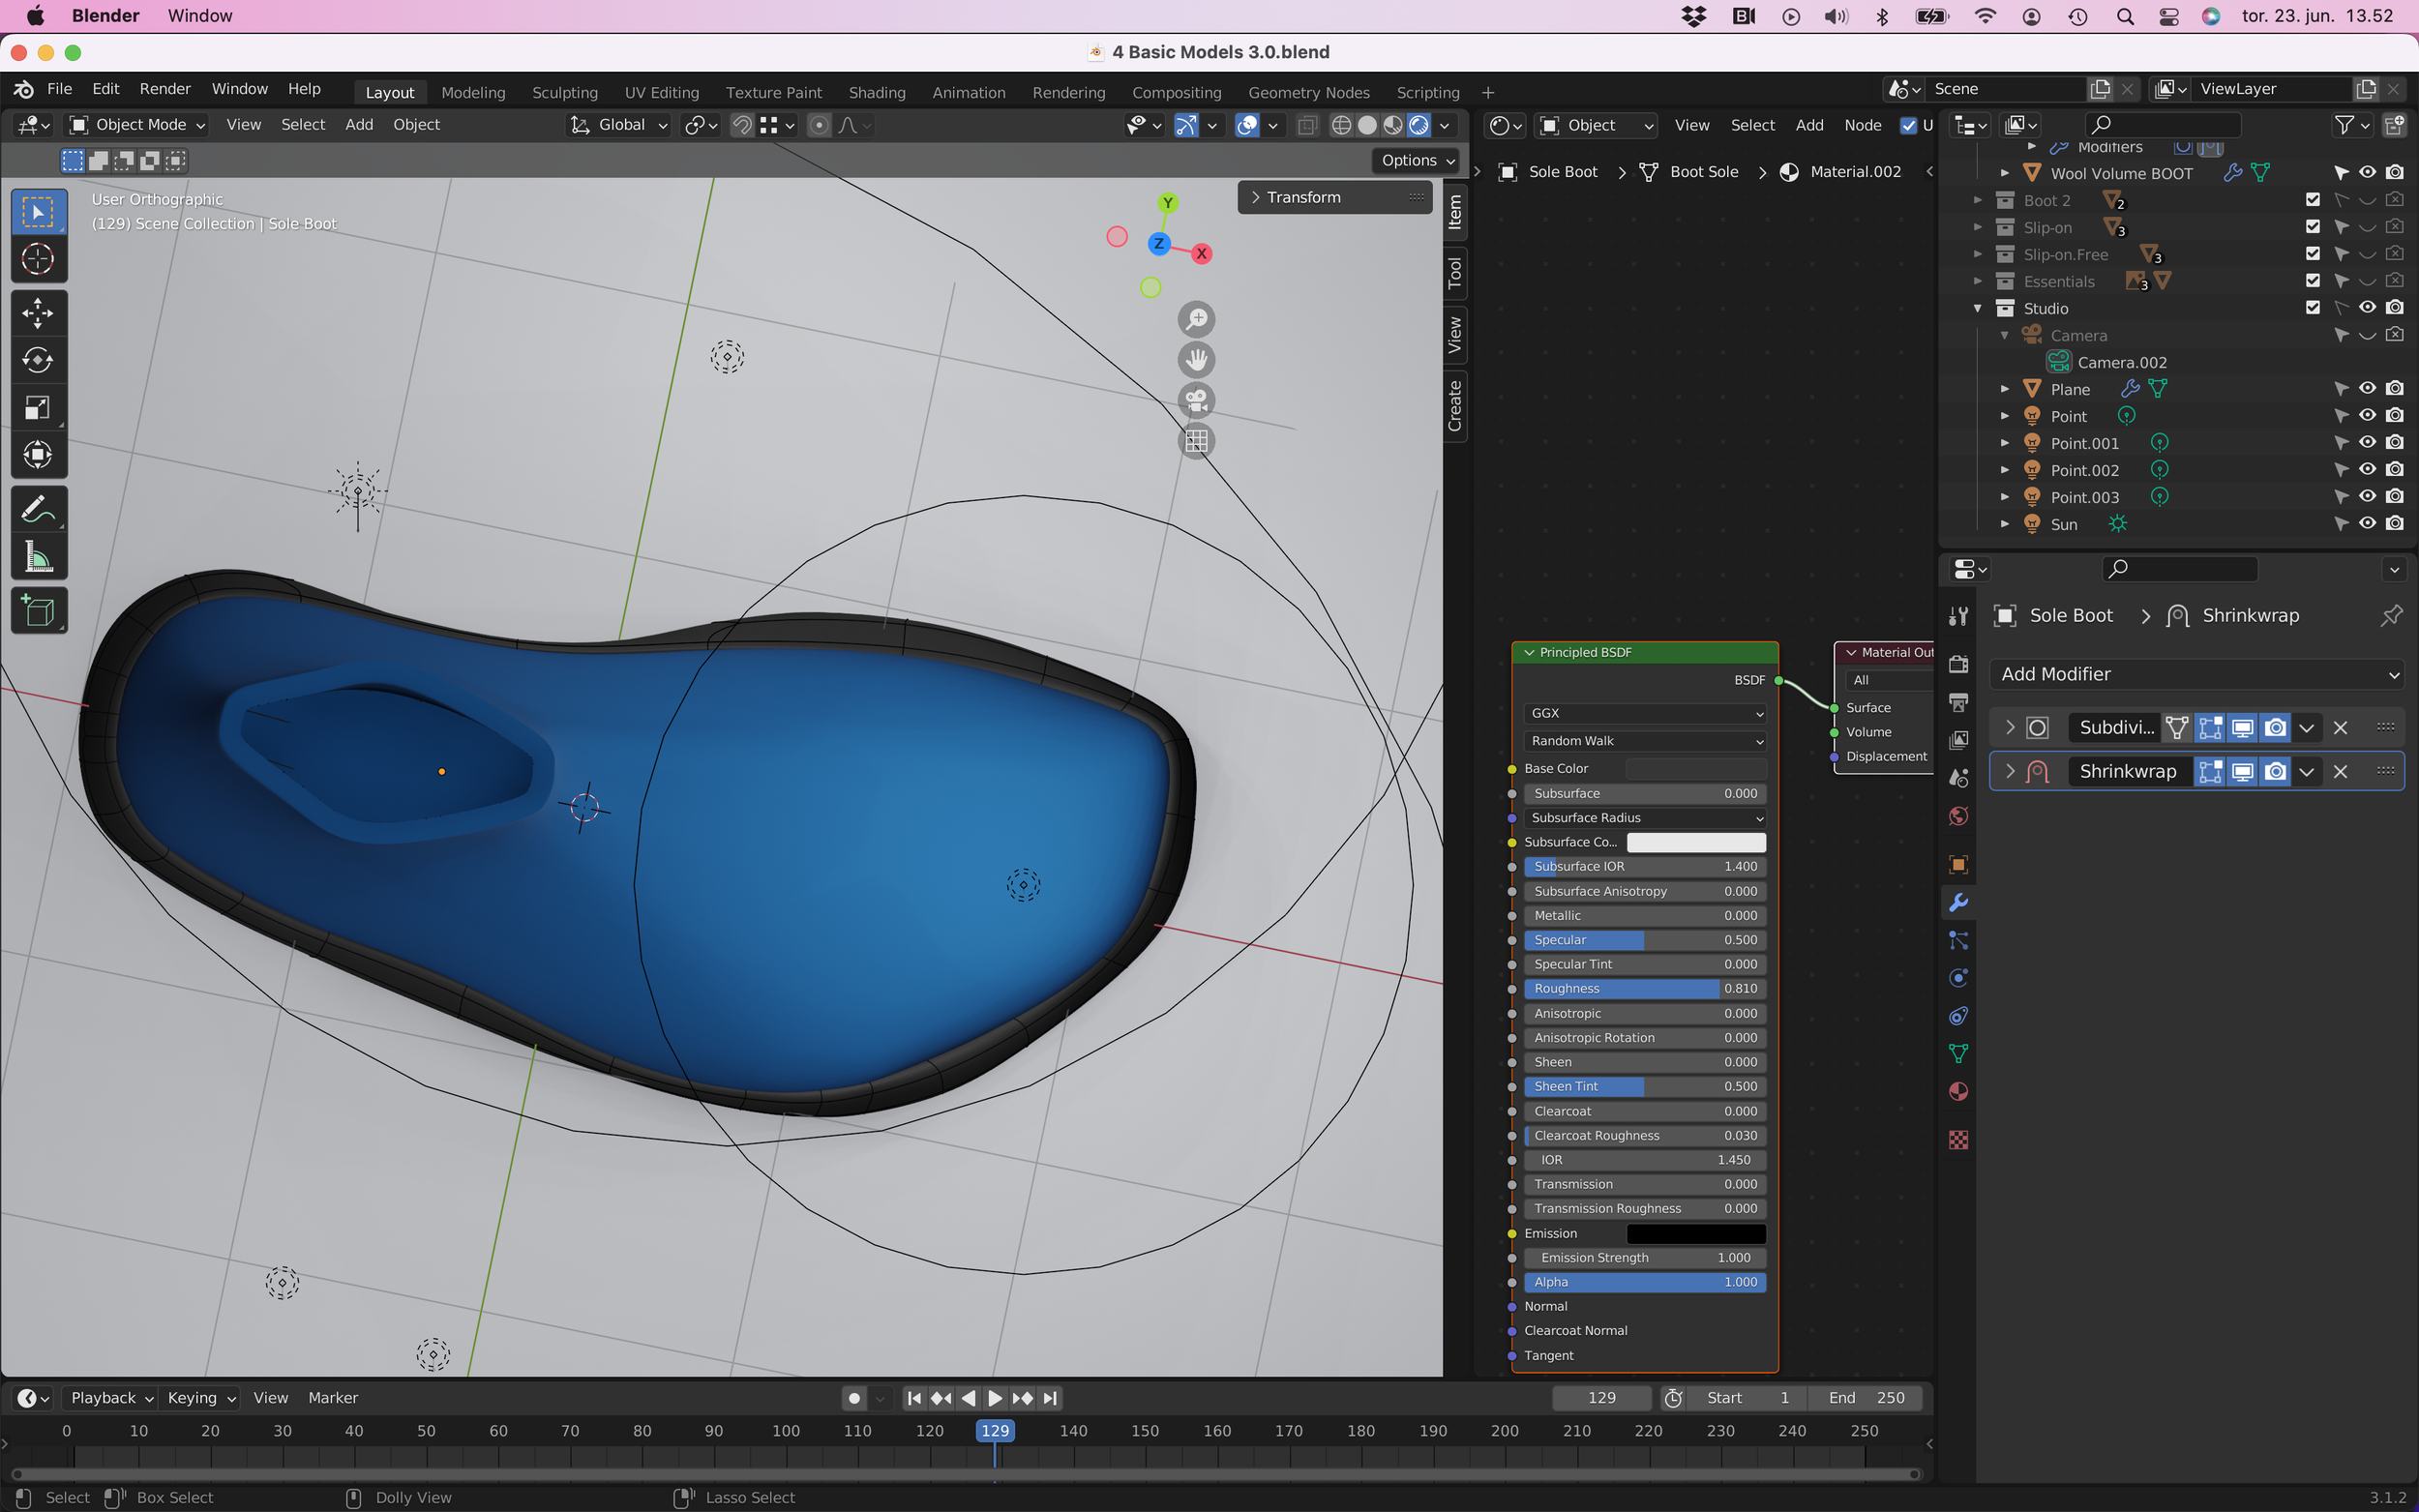
Task: Expand the Subdivision modifier panel
Action: click(x=2010, y=727)
